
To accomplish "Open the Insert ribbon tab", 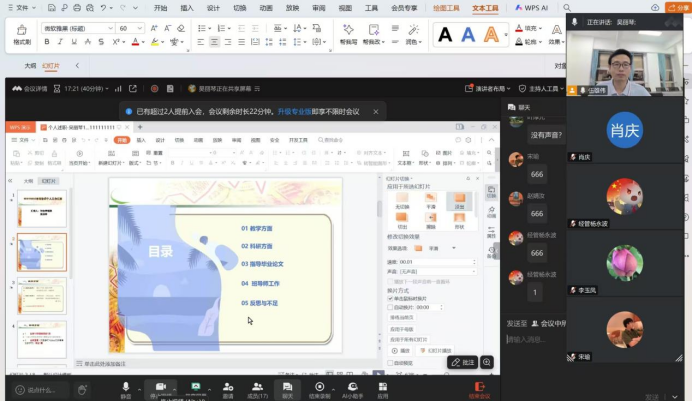I will [187, 8].
